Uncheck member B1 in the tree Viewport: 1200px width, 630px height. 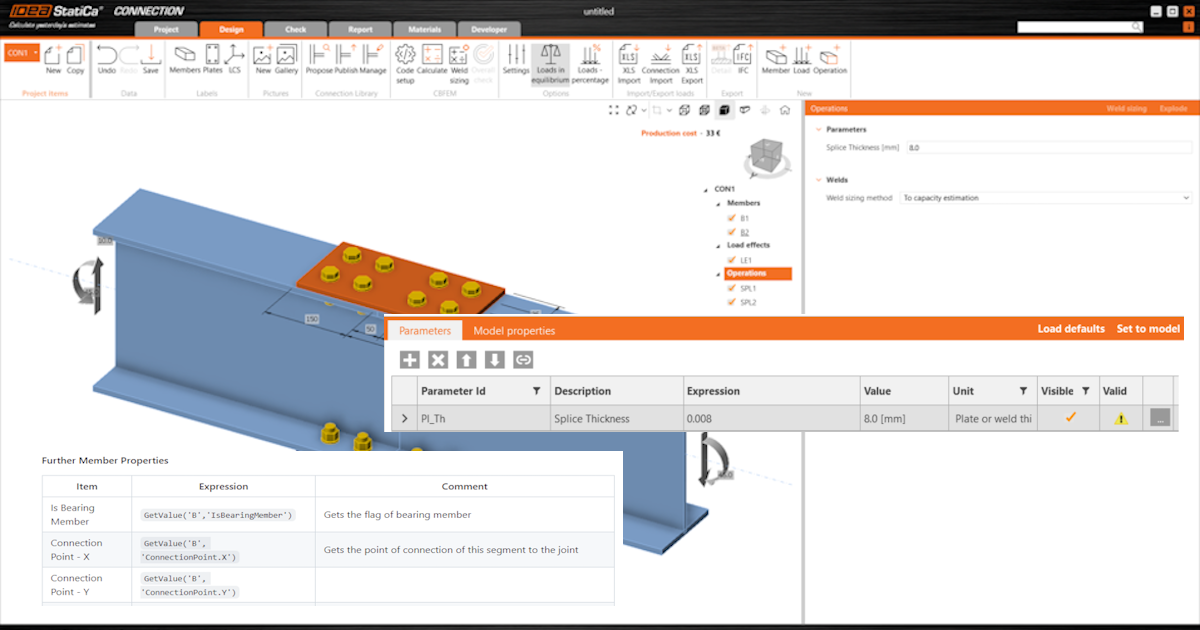(x=732, y=217)
